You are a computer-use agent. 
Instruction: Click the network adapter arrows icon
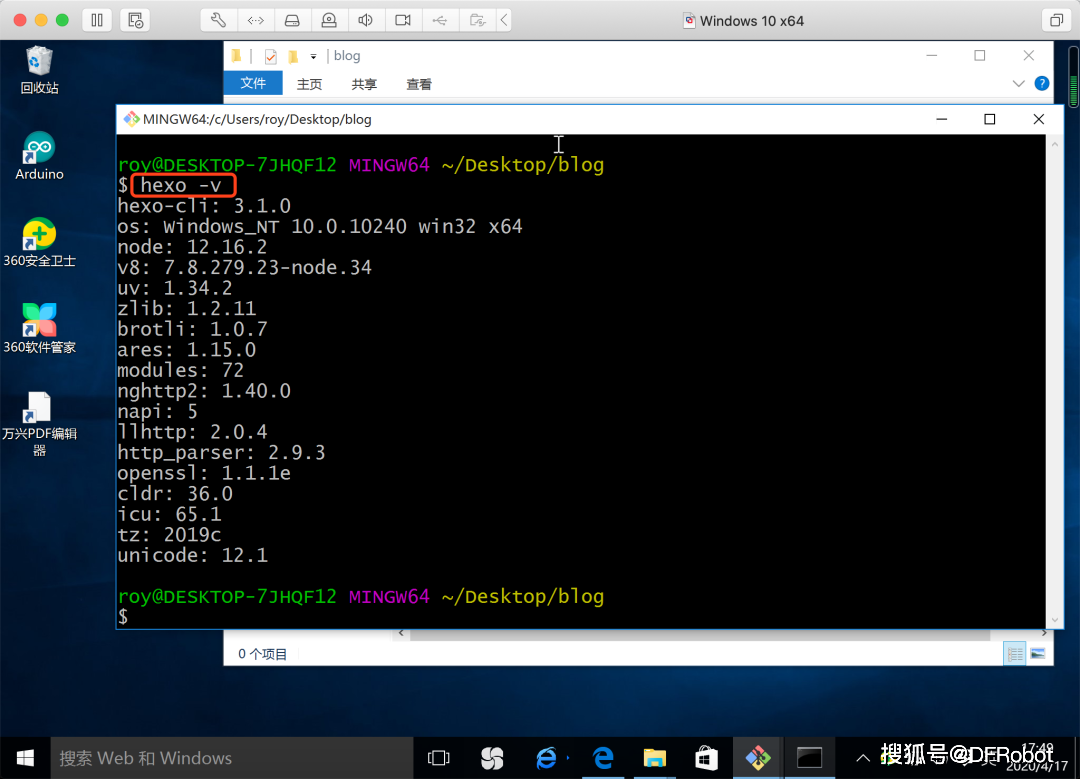[x=256, y=20]
